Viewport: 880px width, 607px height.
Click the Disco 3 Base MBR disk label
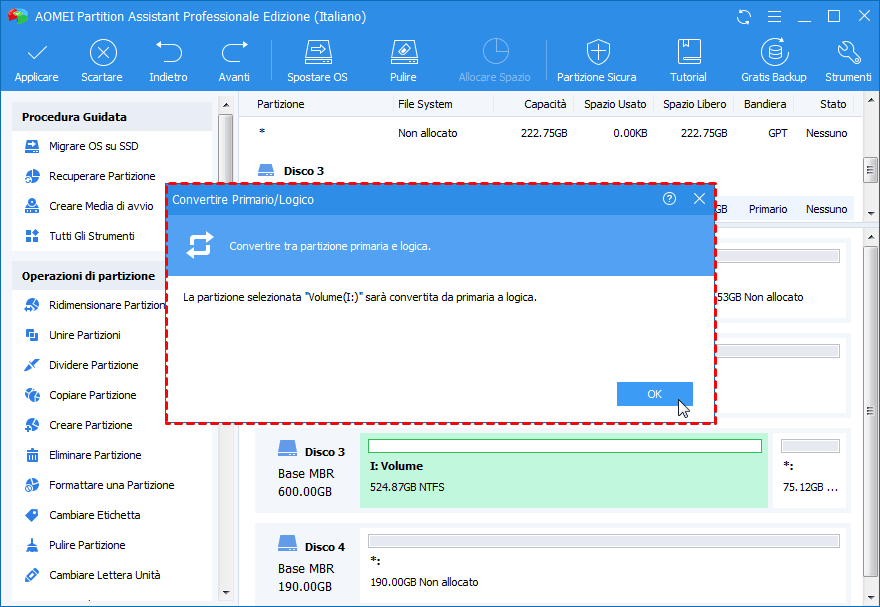(306, 472)
